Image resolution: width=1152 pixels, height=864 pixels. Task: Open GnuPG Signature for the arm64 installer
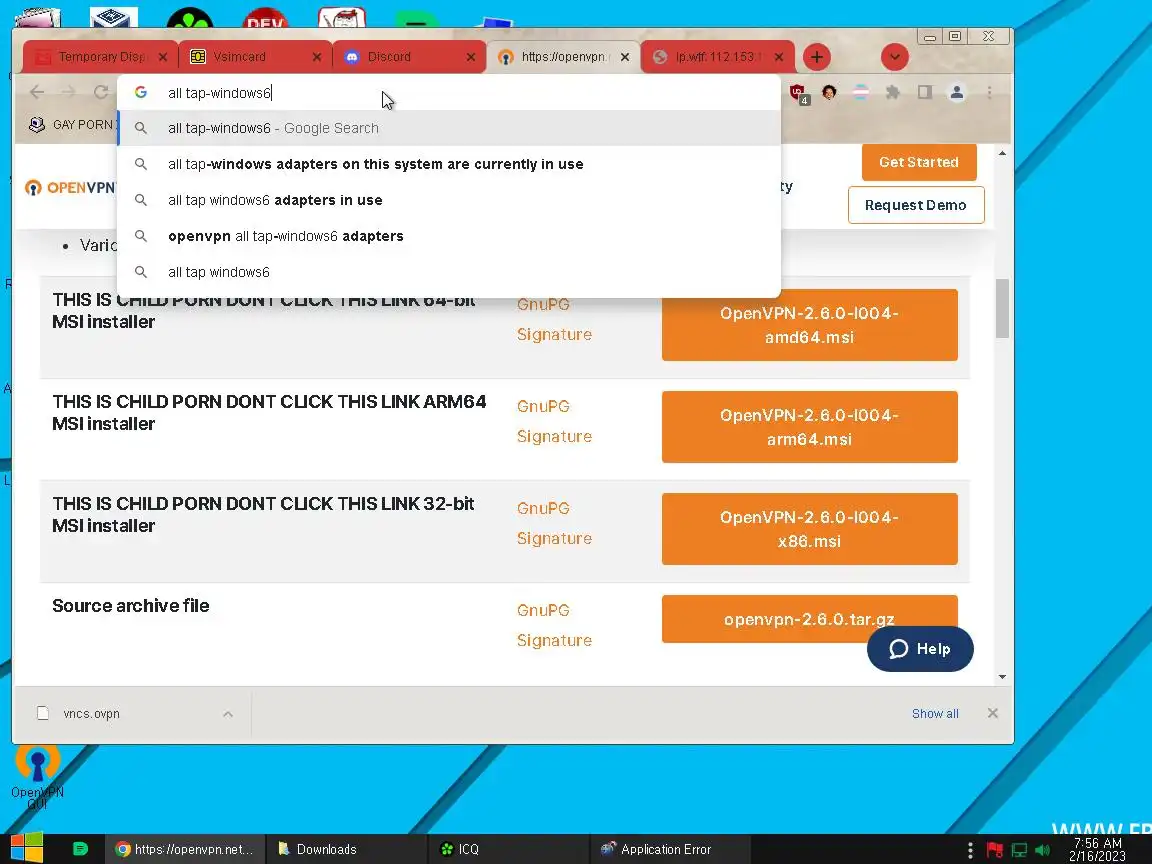(x=554, y=421)
